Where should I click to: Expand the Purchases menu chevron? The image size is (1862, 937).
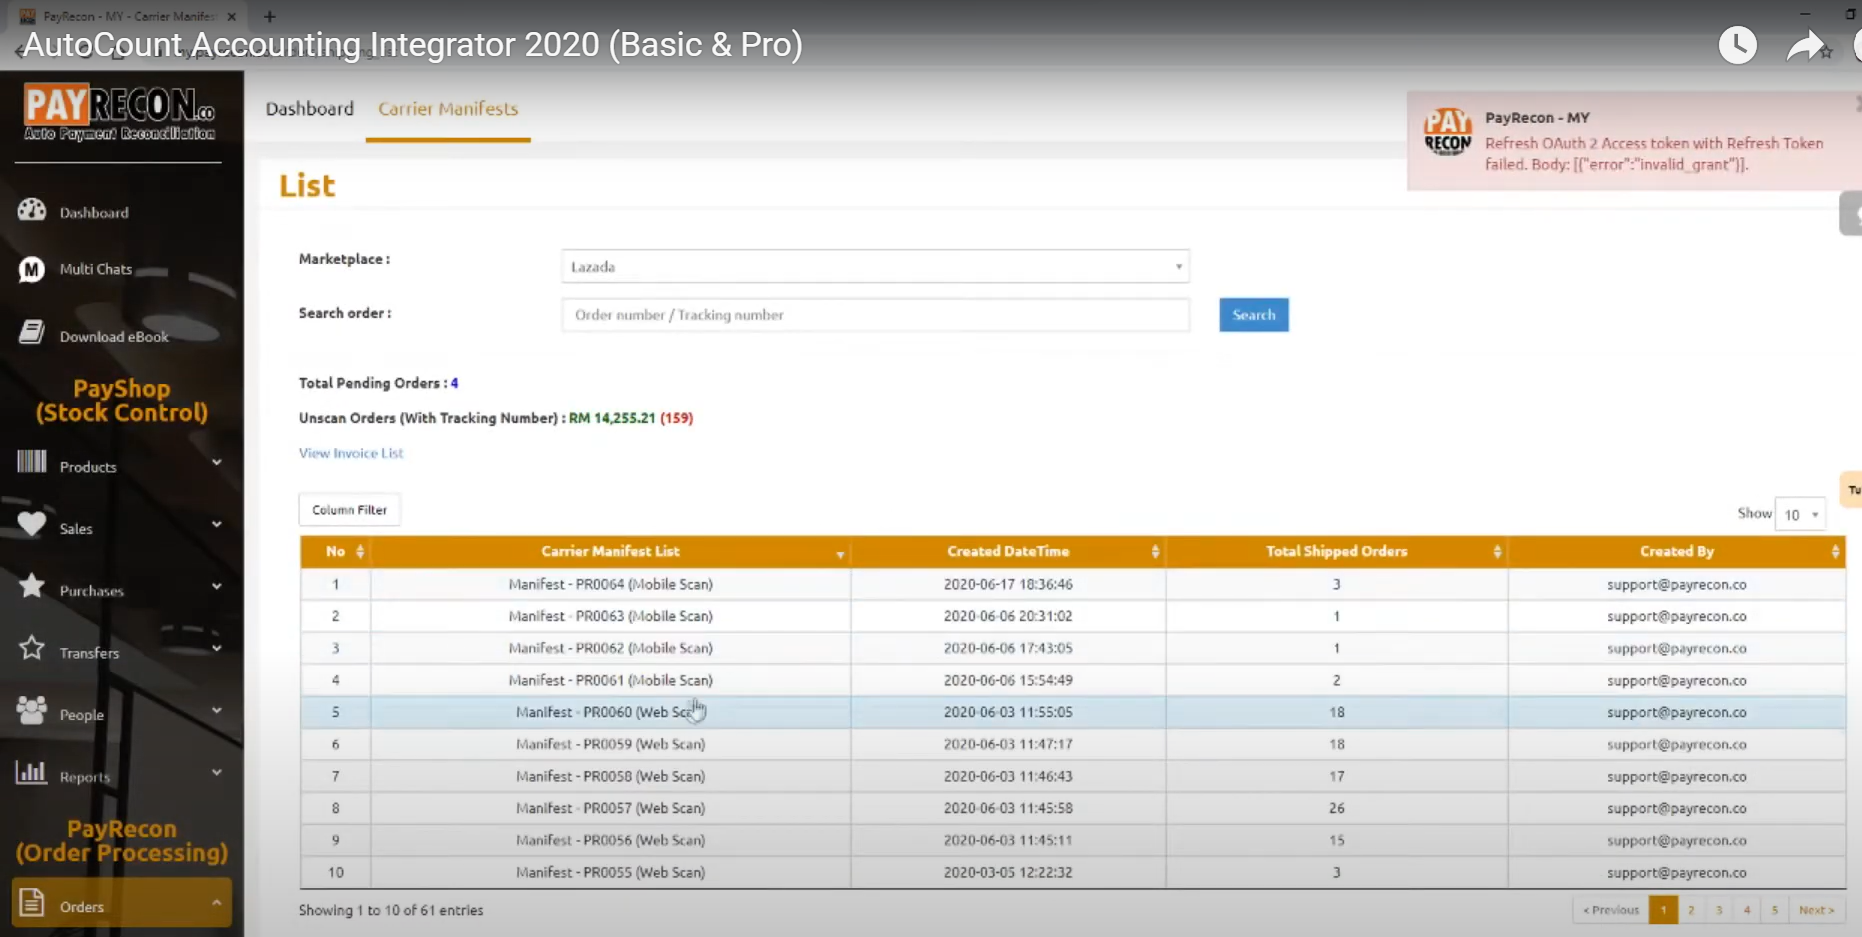coord(216,586)
